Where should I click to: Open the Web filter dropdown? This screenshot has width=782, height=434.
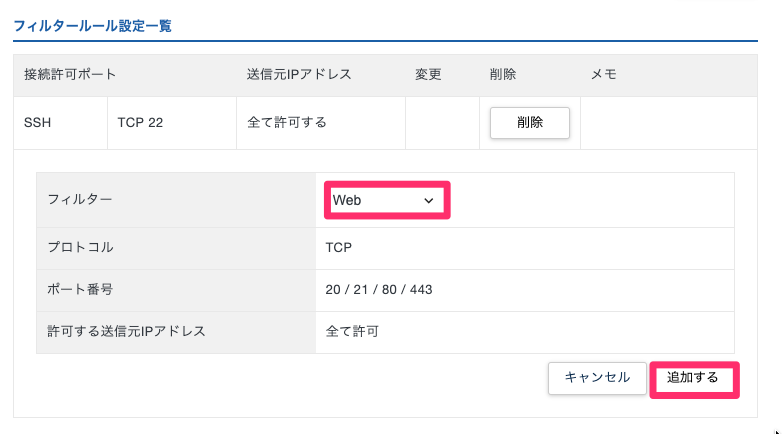pyautogui.click(x=384, y=200)
